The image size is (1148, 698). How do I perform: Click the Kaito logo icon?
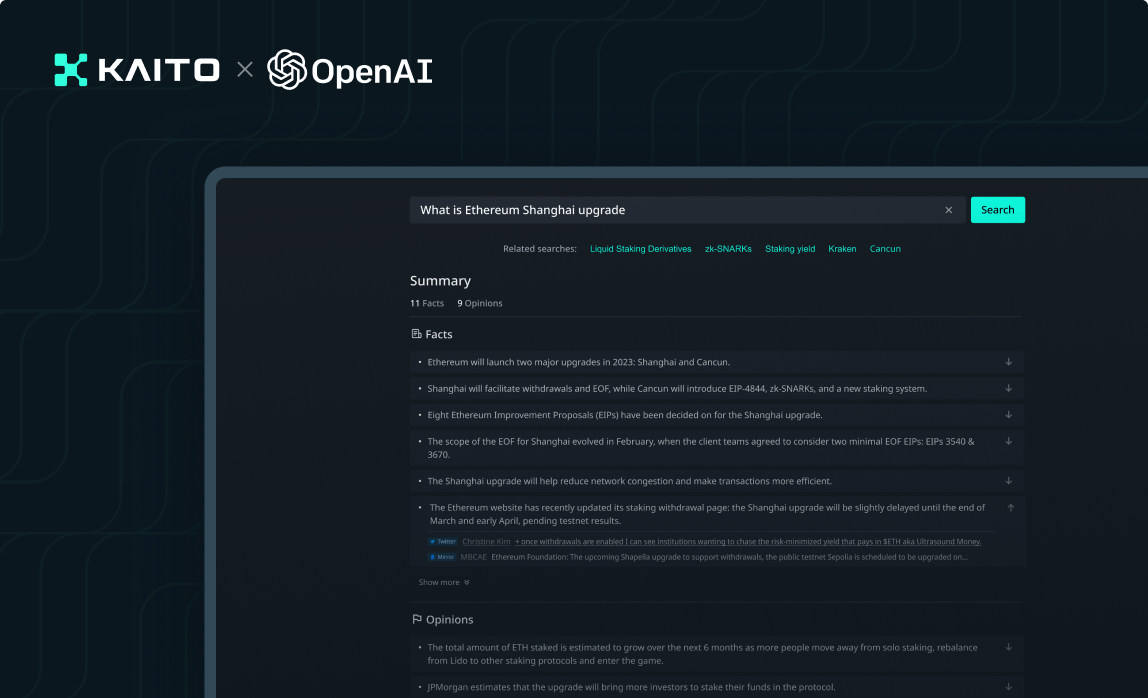click(71, 70)
